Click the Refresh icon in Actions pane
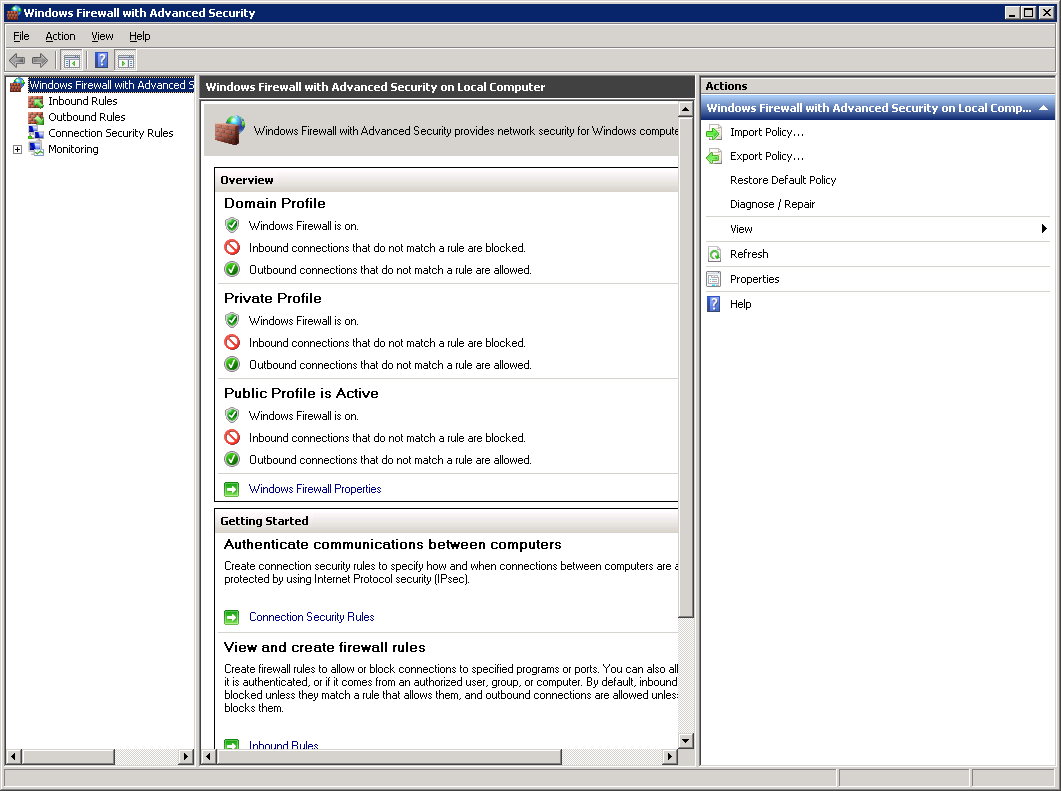Viewport: 1061px width, 791px height. (714, 254)
